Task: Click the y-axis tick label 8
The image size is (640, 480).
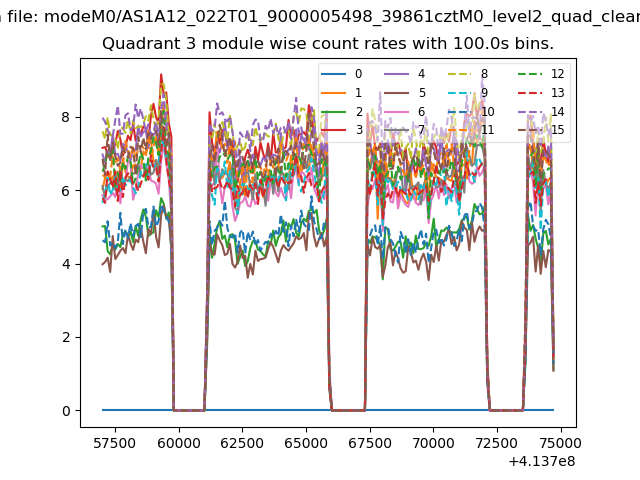Action: point(66,117)
